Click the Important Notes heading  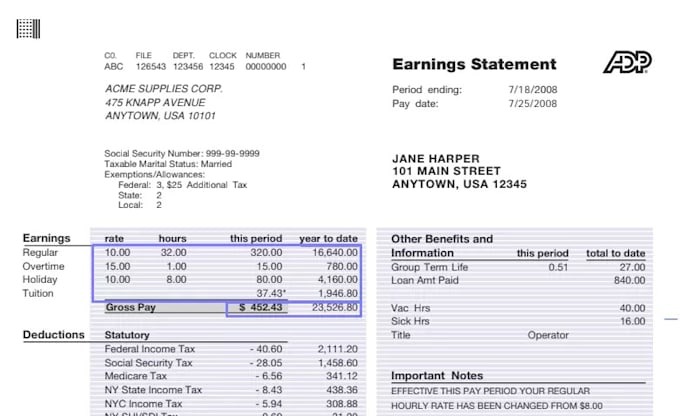coord(437,376)
